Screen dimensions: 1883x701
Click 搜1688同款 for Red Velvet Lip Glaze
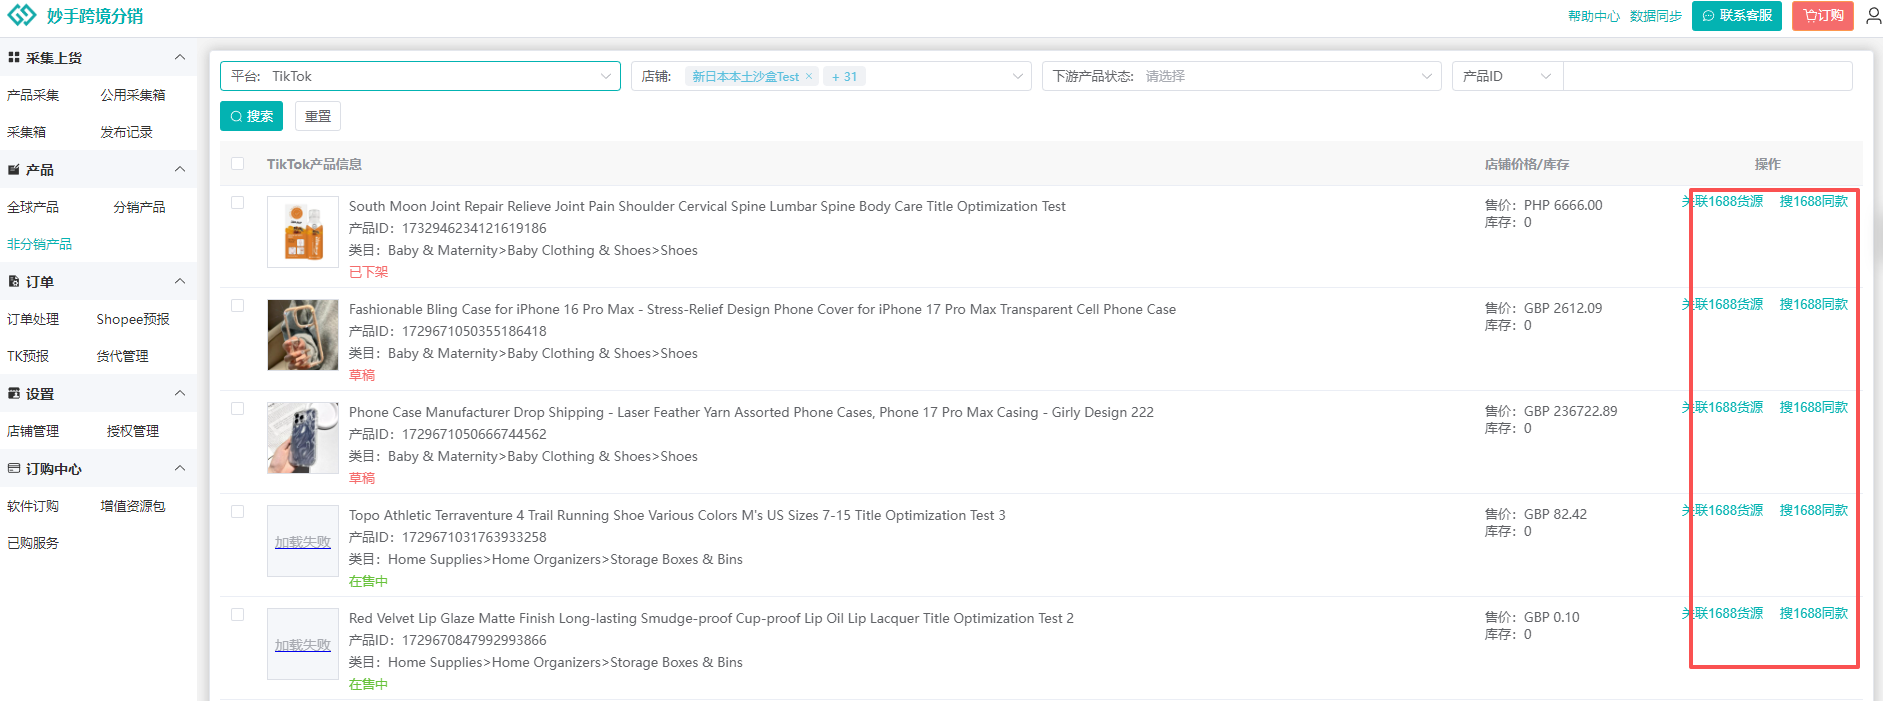click(1814, 614)
